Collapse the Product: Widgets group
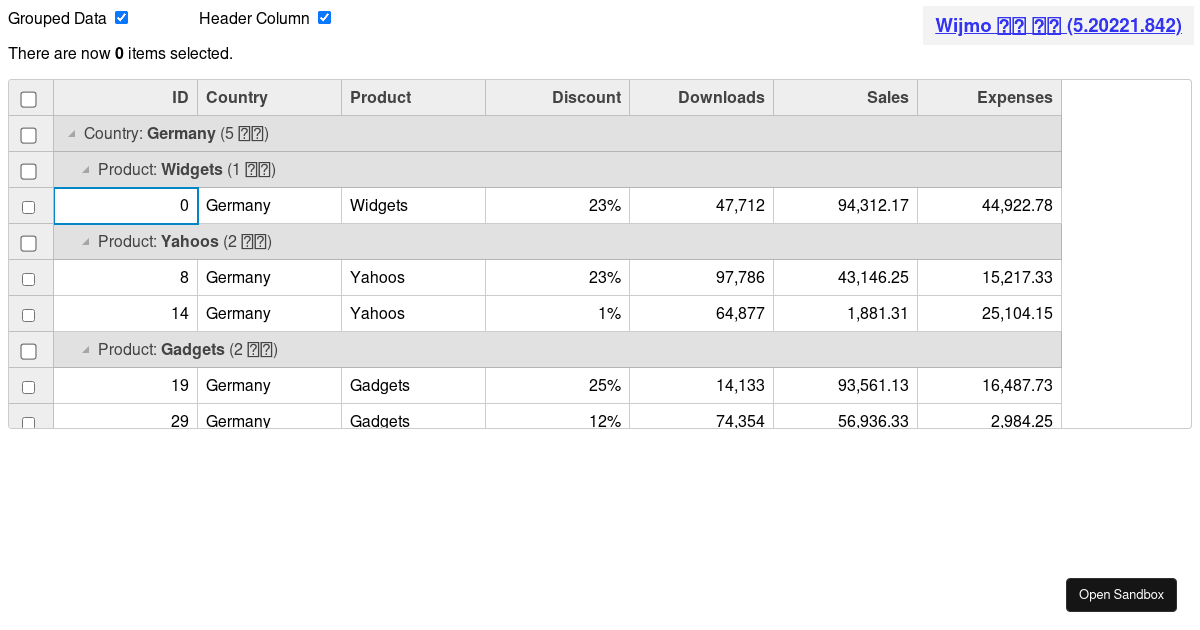 click(85, 170)
